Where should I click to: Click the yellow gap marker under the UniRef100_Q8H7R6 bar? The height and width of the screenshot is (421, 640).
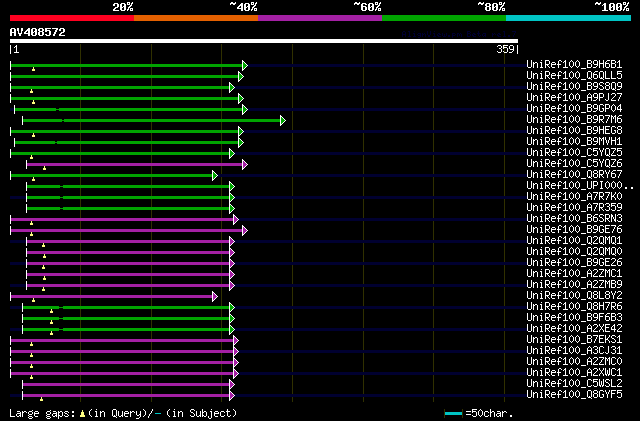(51, 311)
